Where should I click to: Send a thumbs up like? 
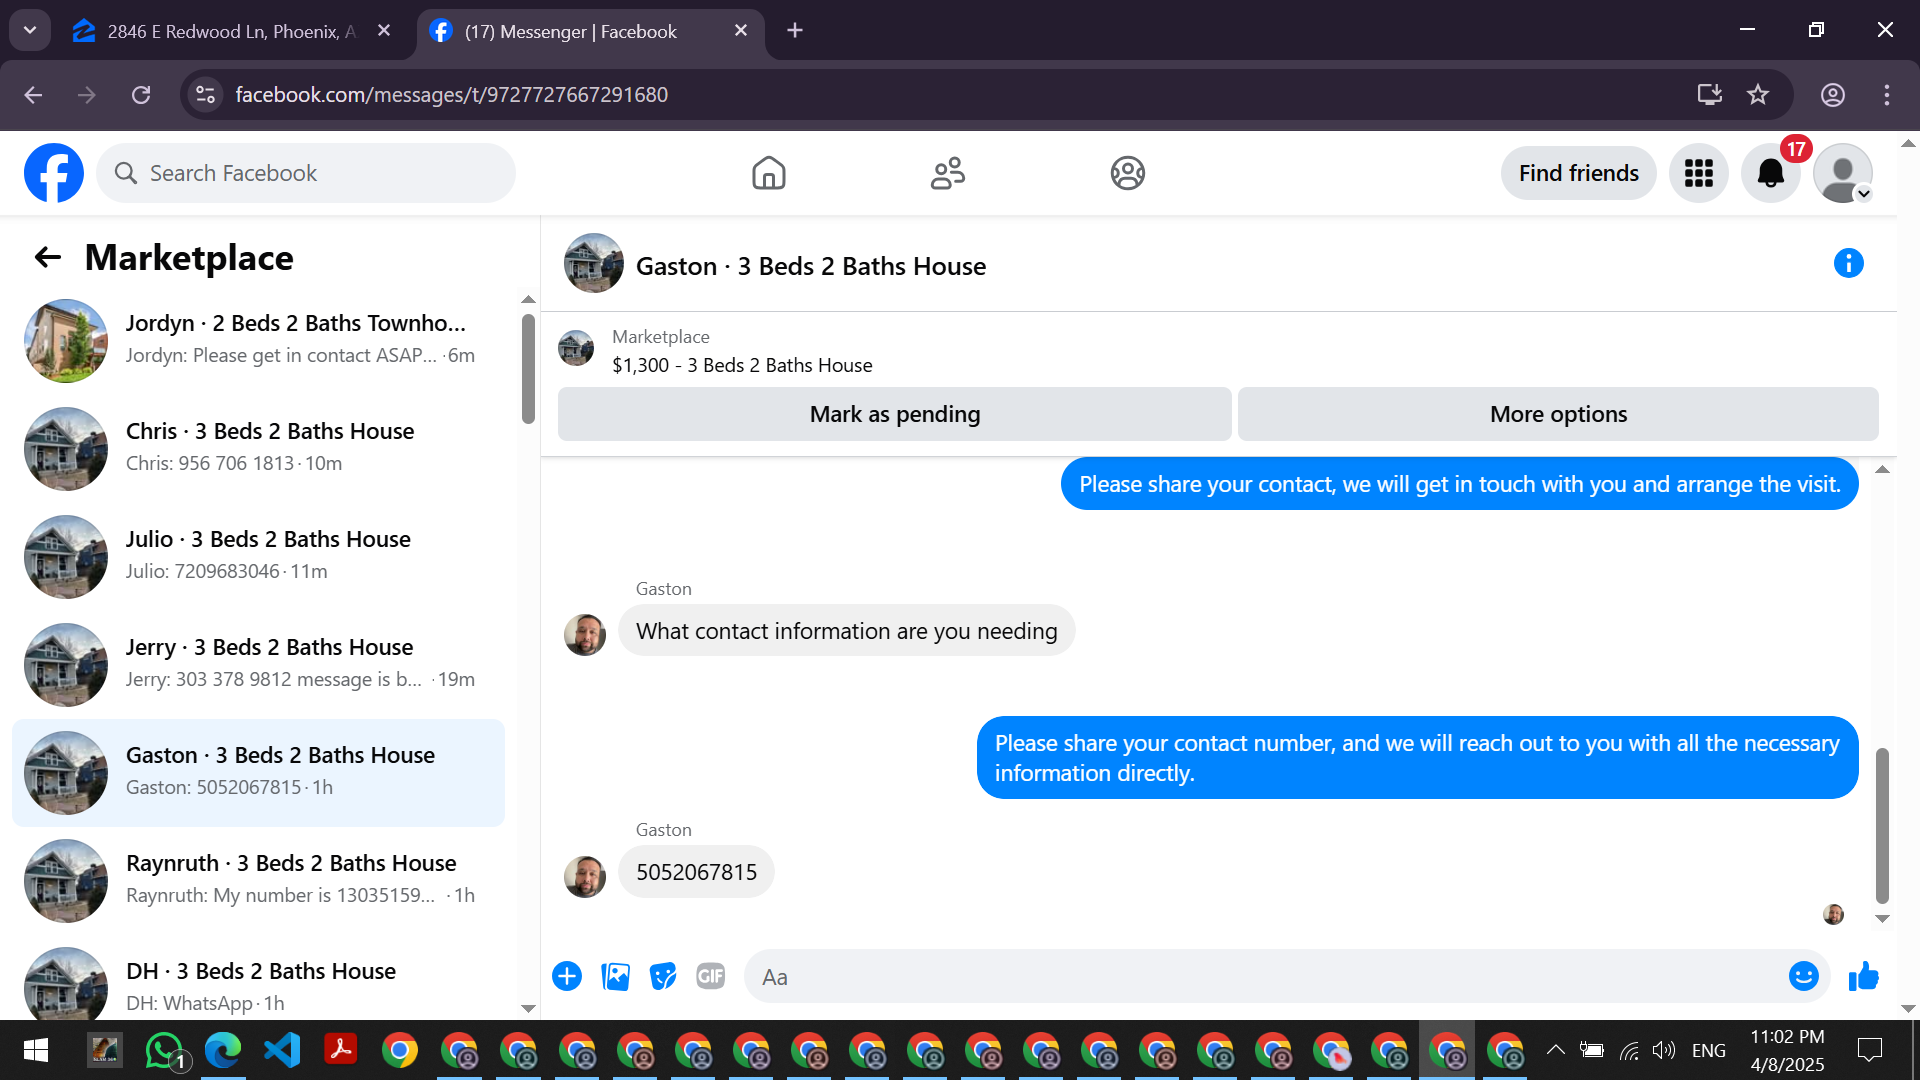coord(1864,976)
